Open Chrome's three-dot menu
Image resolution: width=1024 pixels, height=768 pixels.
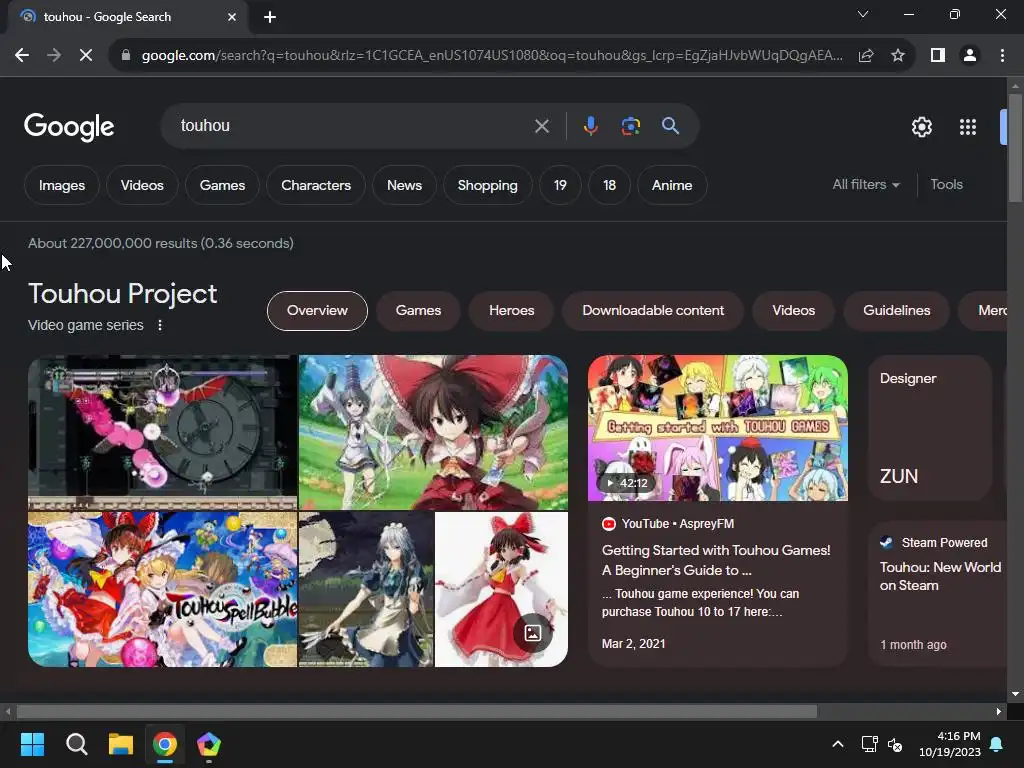pos(1002,56)
